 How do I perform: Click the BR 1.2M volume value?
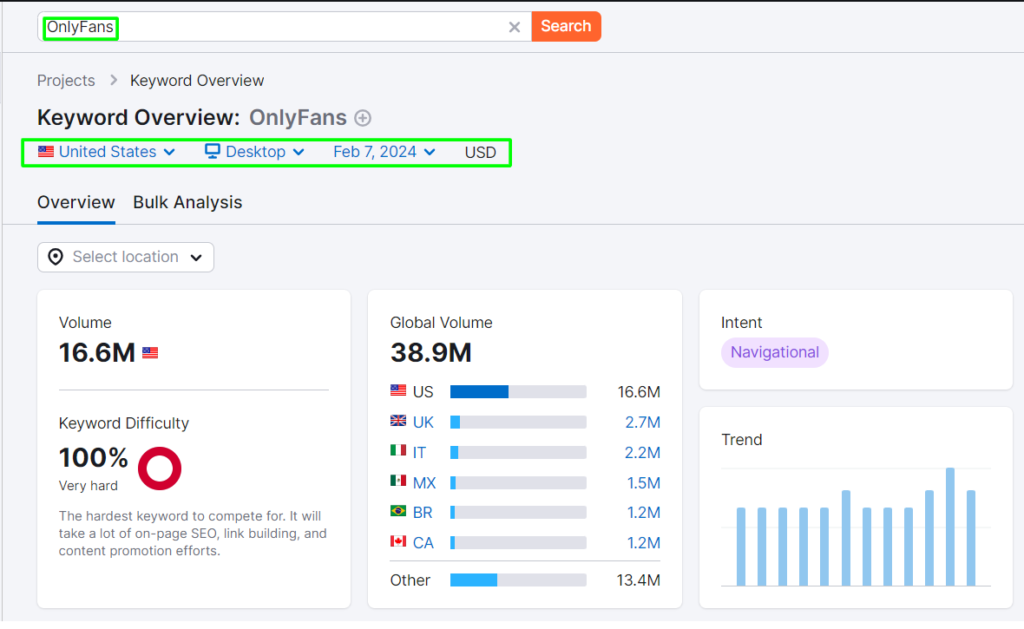tap(644, 513)
